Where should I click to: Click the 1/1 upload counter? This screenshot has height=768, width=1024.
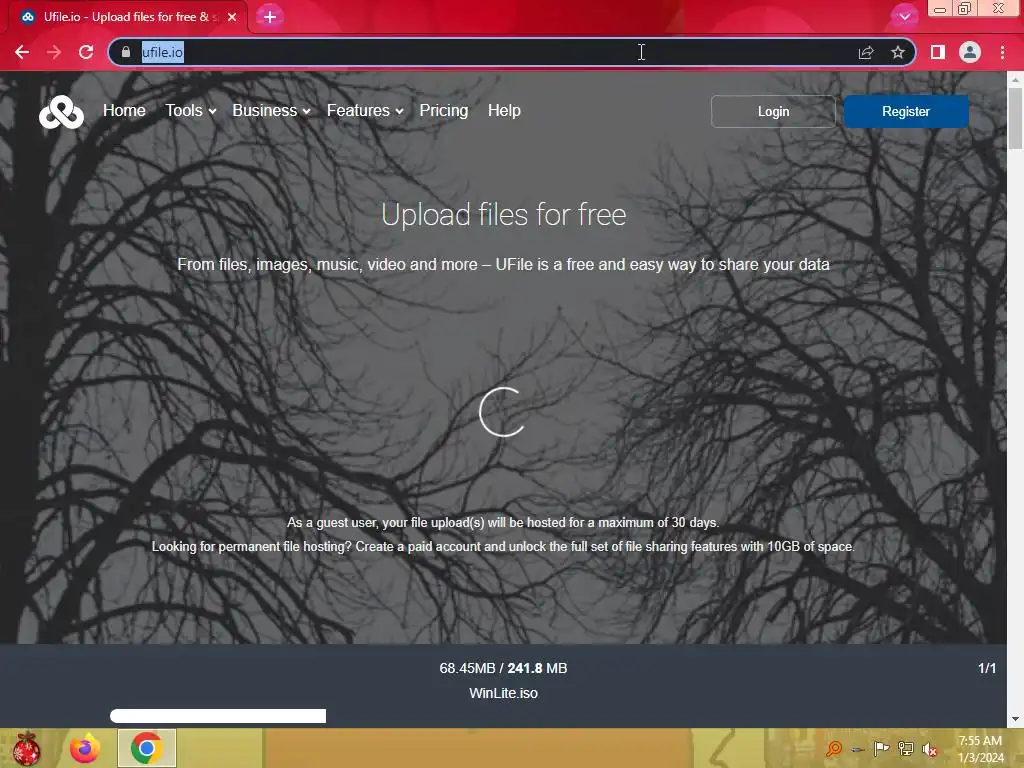tap(987, 668)
